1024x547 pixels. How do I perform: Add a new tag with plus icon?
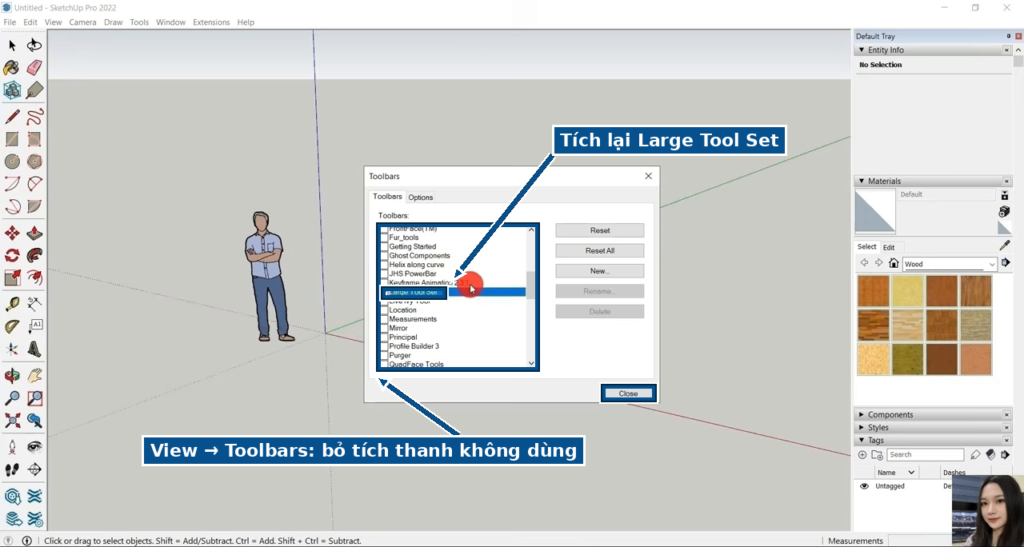click(862, 454)
